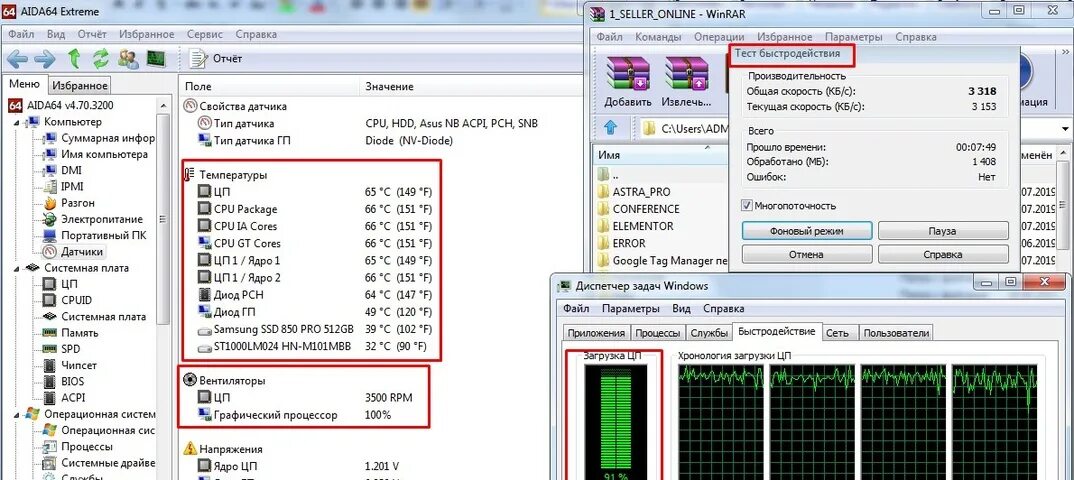Switch to Процессы tab in Task Manager
The width and height of the screenshot is (1074, 480).
(x=658, y=333)
